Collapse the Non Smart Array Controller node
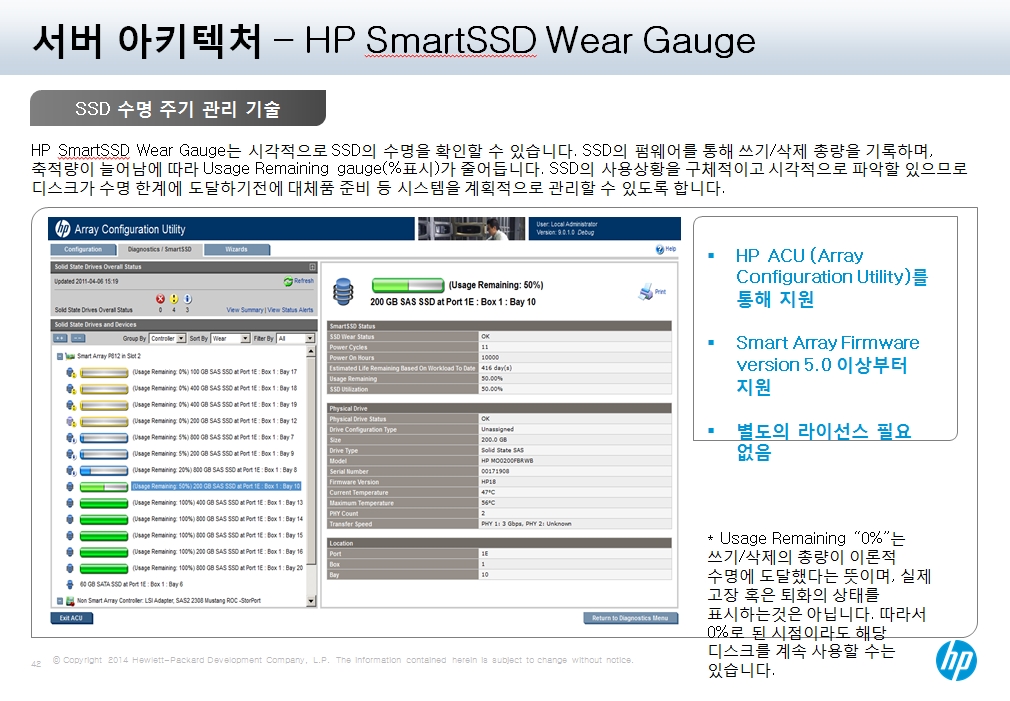 tap(59, 601)
